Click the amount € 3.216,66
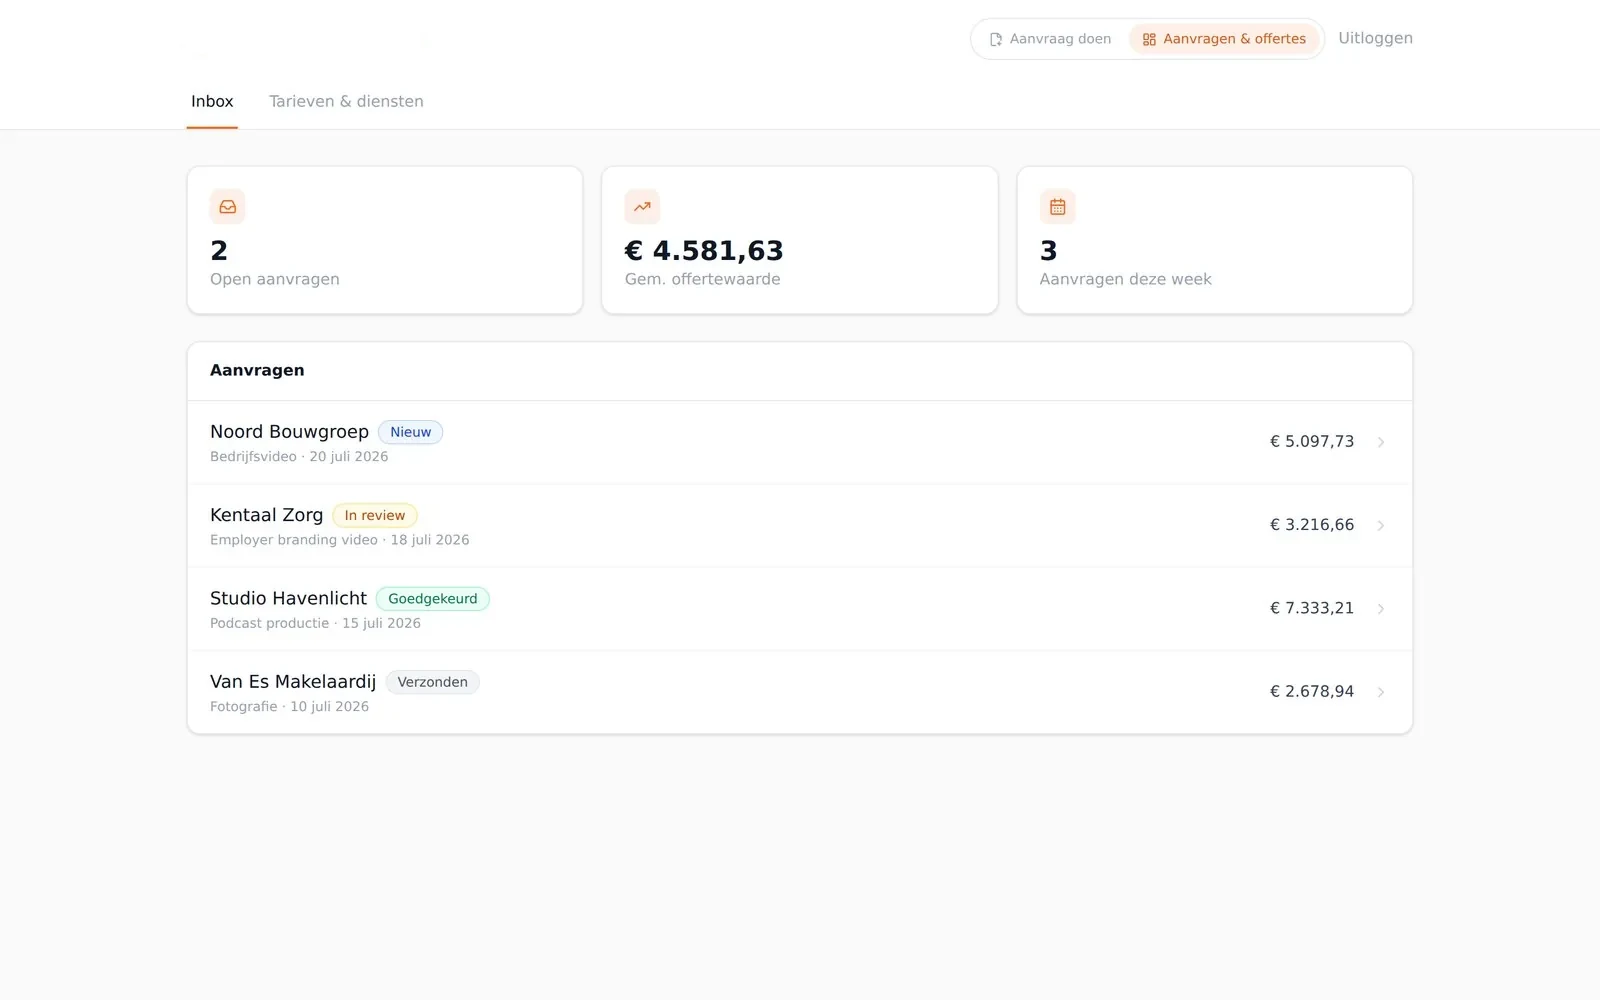Image resolution: width=1600 pixels, height=1000 pixels. pyautogui.click(x=1312, y=524)
